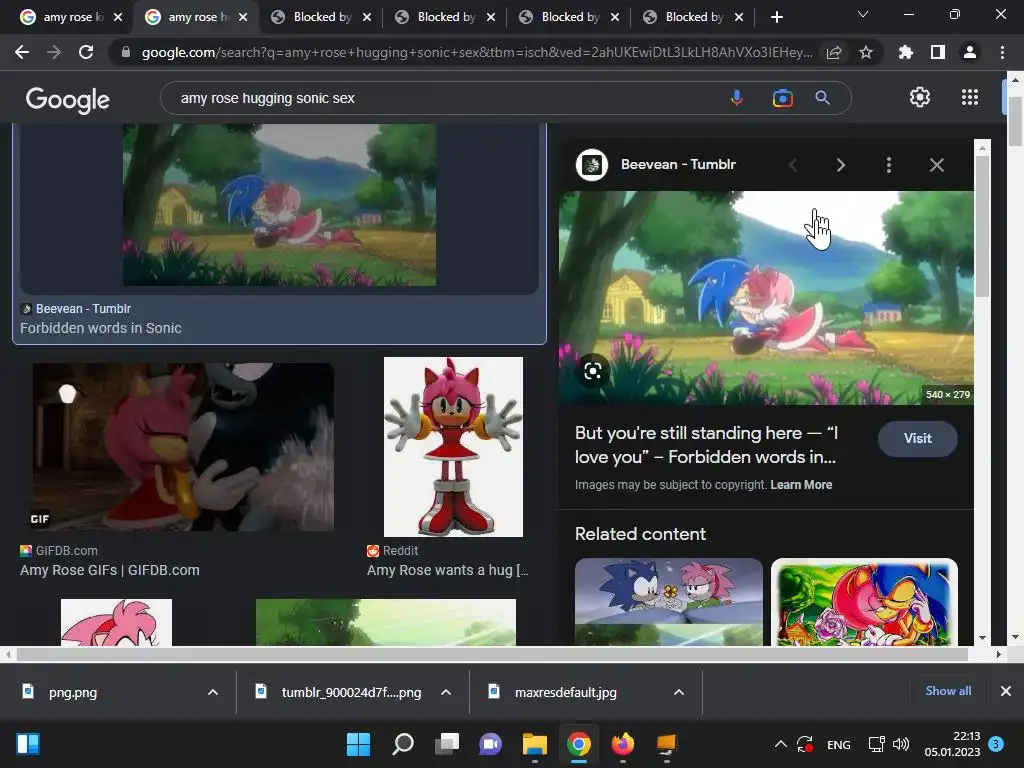Open the Chrome three-dot menu
This screenshot has width=1024, height=768.
coord(1002,52)
